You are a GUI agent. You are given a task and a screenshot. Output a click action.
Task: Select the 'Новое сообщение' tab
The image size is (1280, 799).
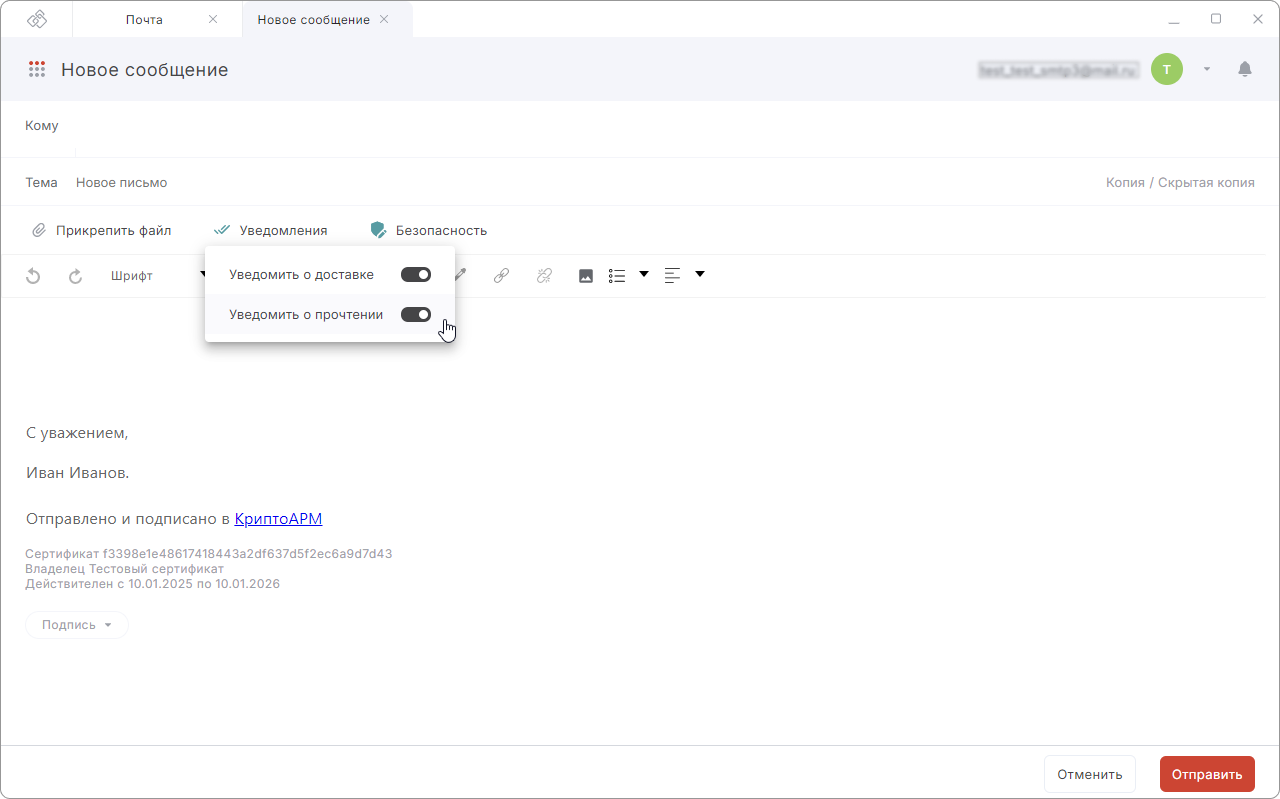[313, 19]
